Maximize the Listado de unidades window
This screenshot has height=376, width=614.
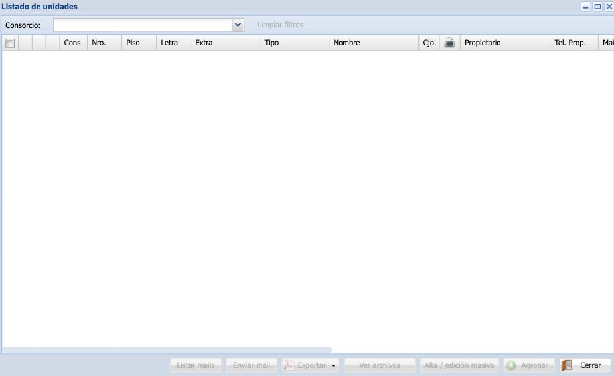[598, 6]
